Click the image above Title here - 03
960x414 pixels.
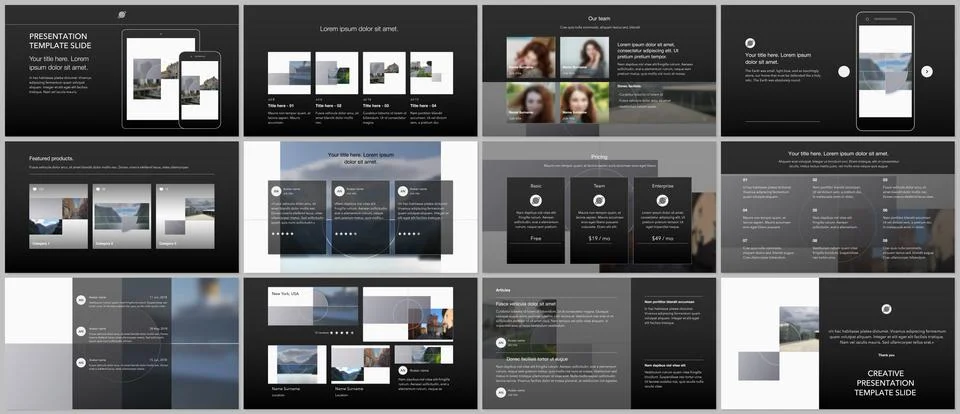384,73
